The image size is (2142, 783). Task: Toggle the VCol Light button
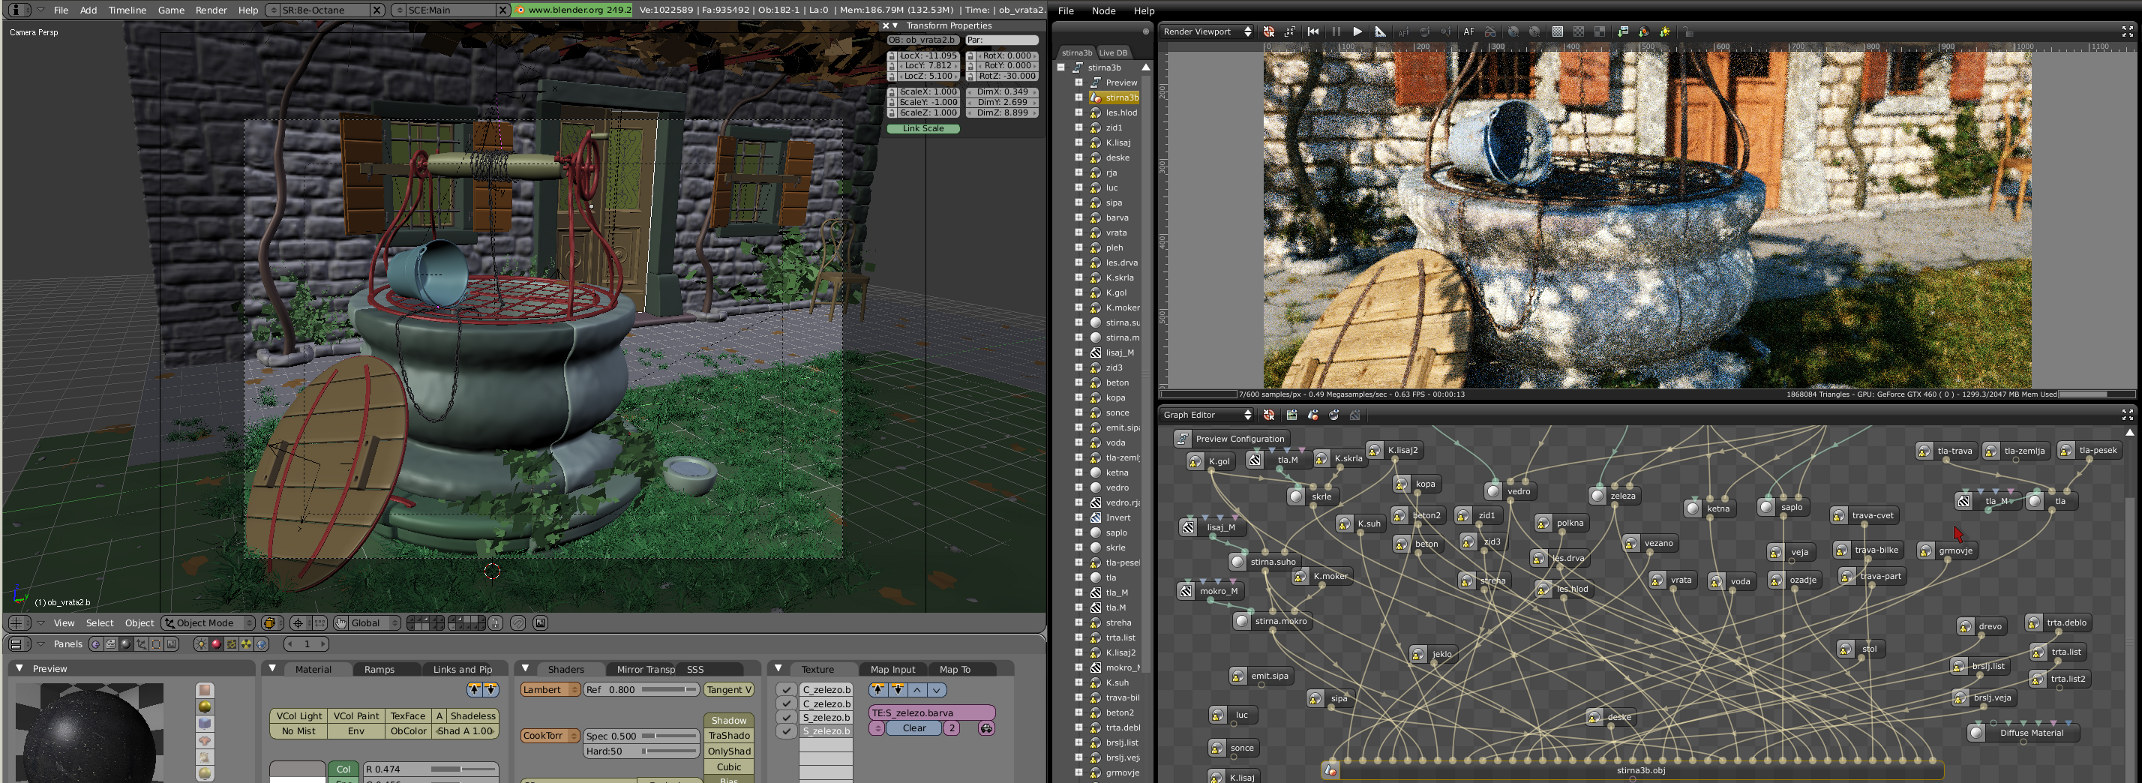point(299,716)
